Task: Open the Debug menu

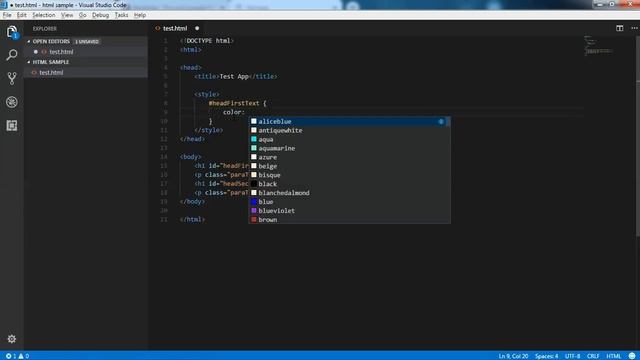Action: coord(100,15)
